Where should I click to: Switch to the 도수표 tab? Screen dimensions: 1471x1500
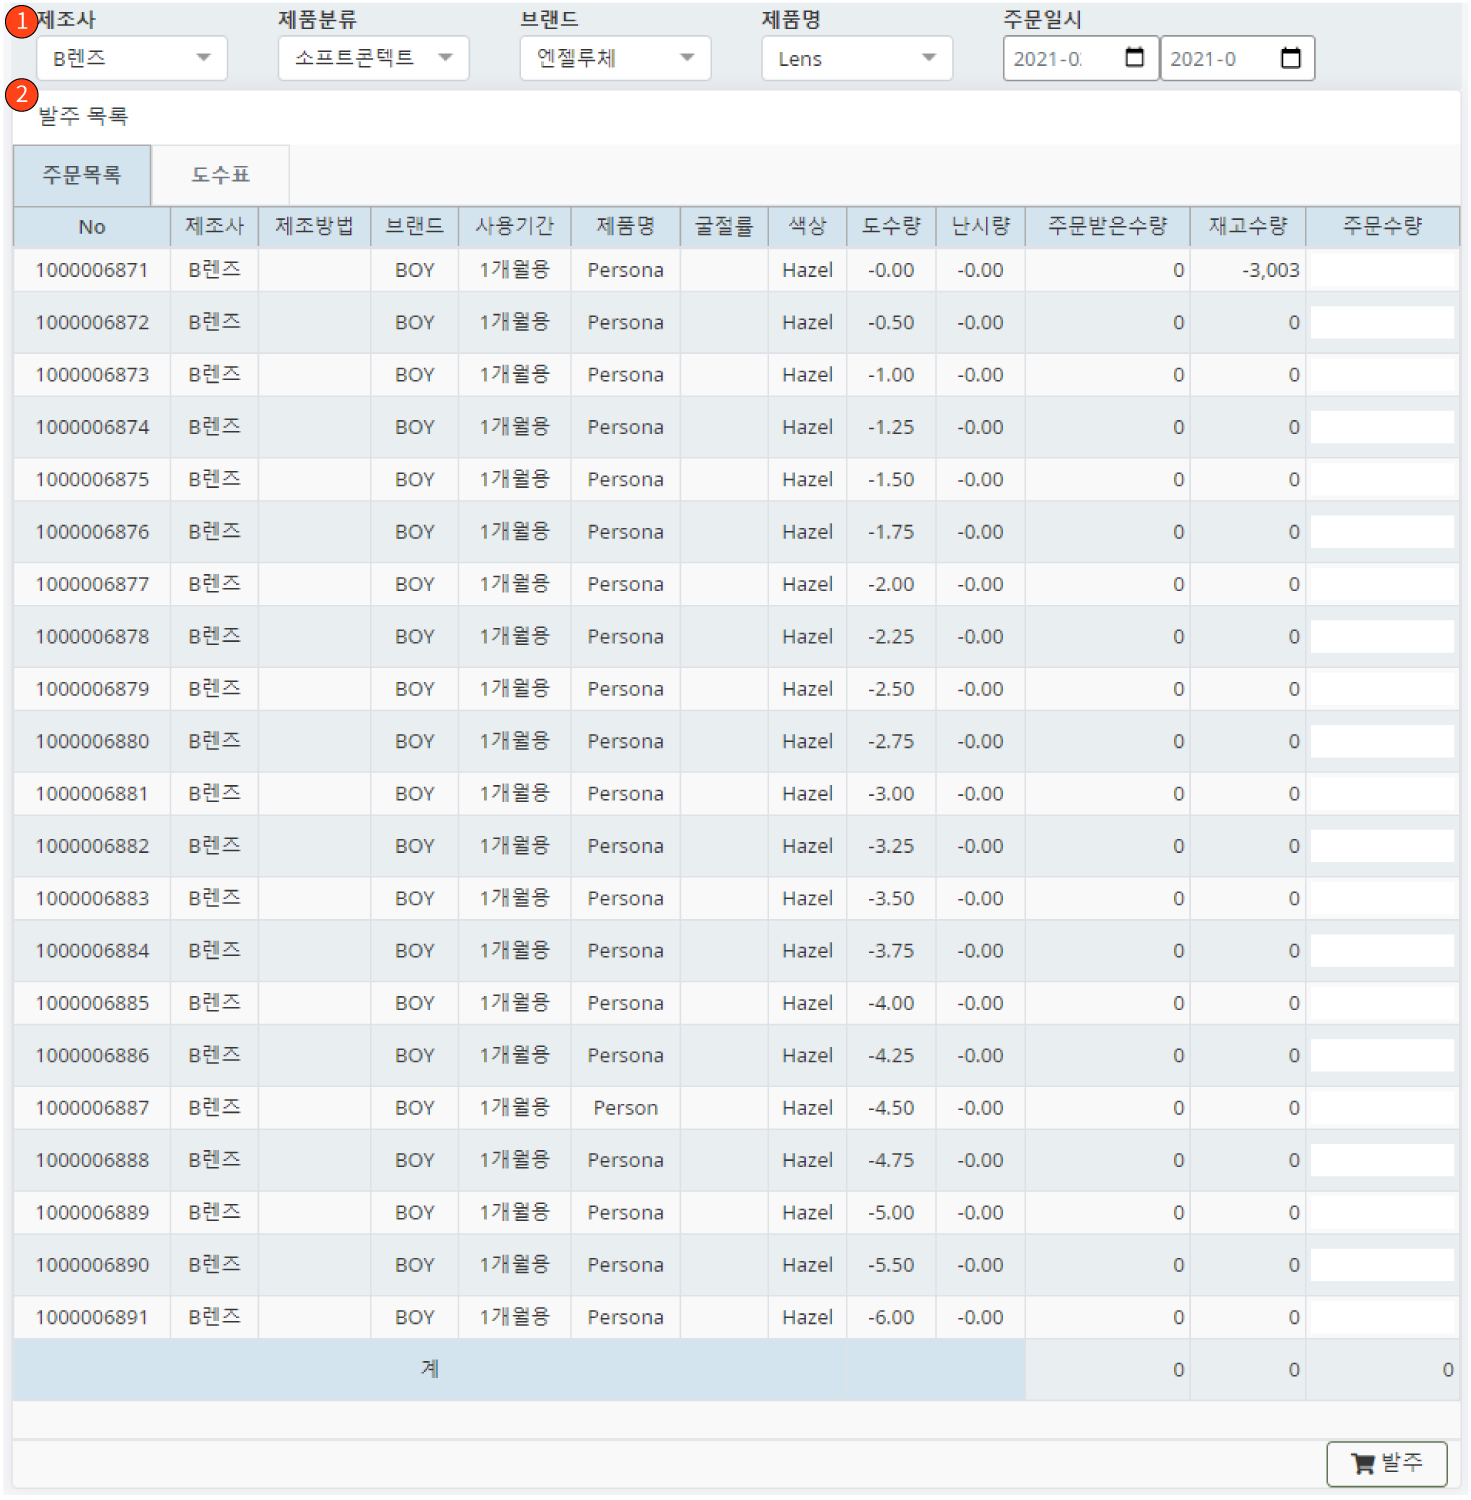pos(219,174)
